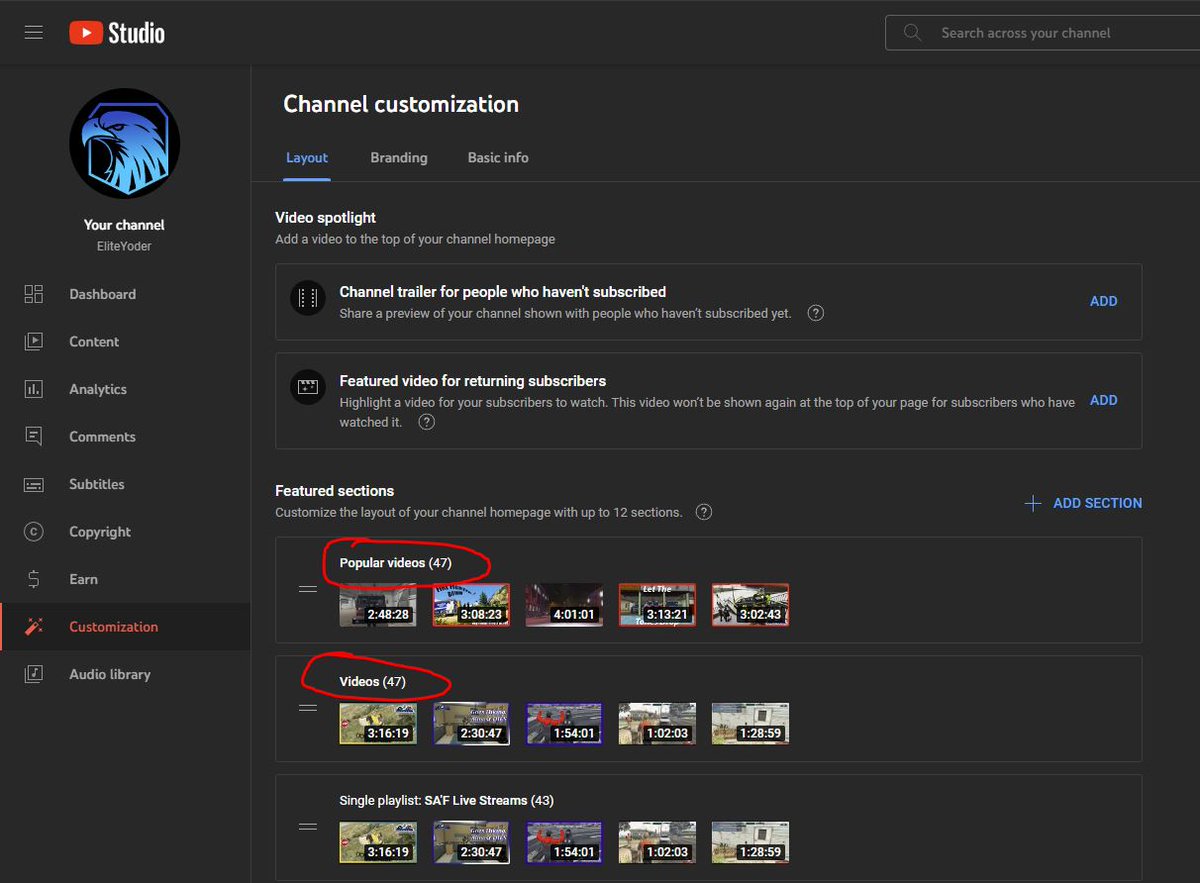Click Videos section thumbnail 1:54:01
The image size is (1200, 883).
click(564, 724)
